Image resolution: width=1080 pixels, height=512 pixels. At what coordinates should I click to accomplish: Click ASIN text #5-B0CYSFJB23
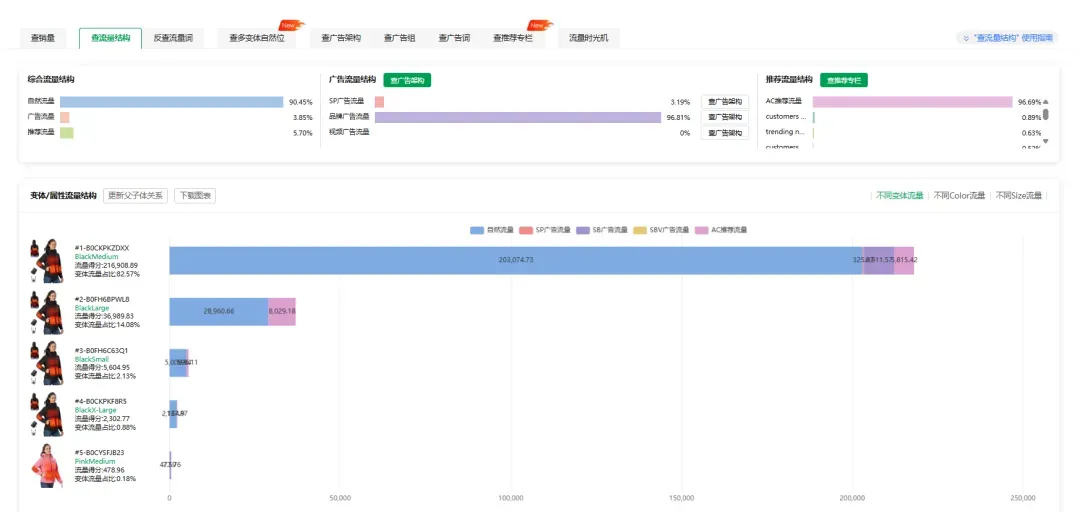[99, 453]
